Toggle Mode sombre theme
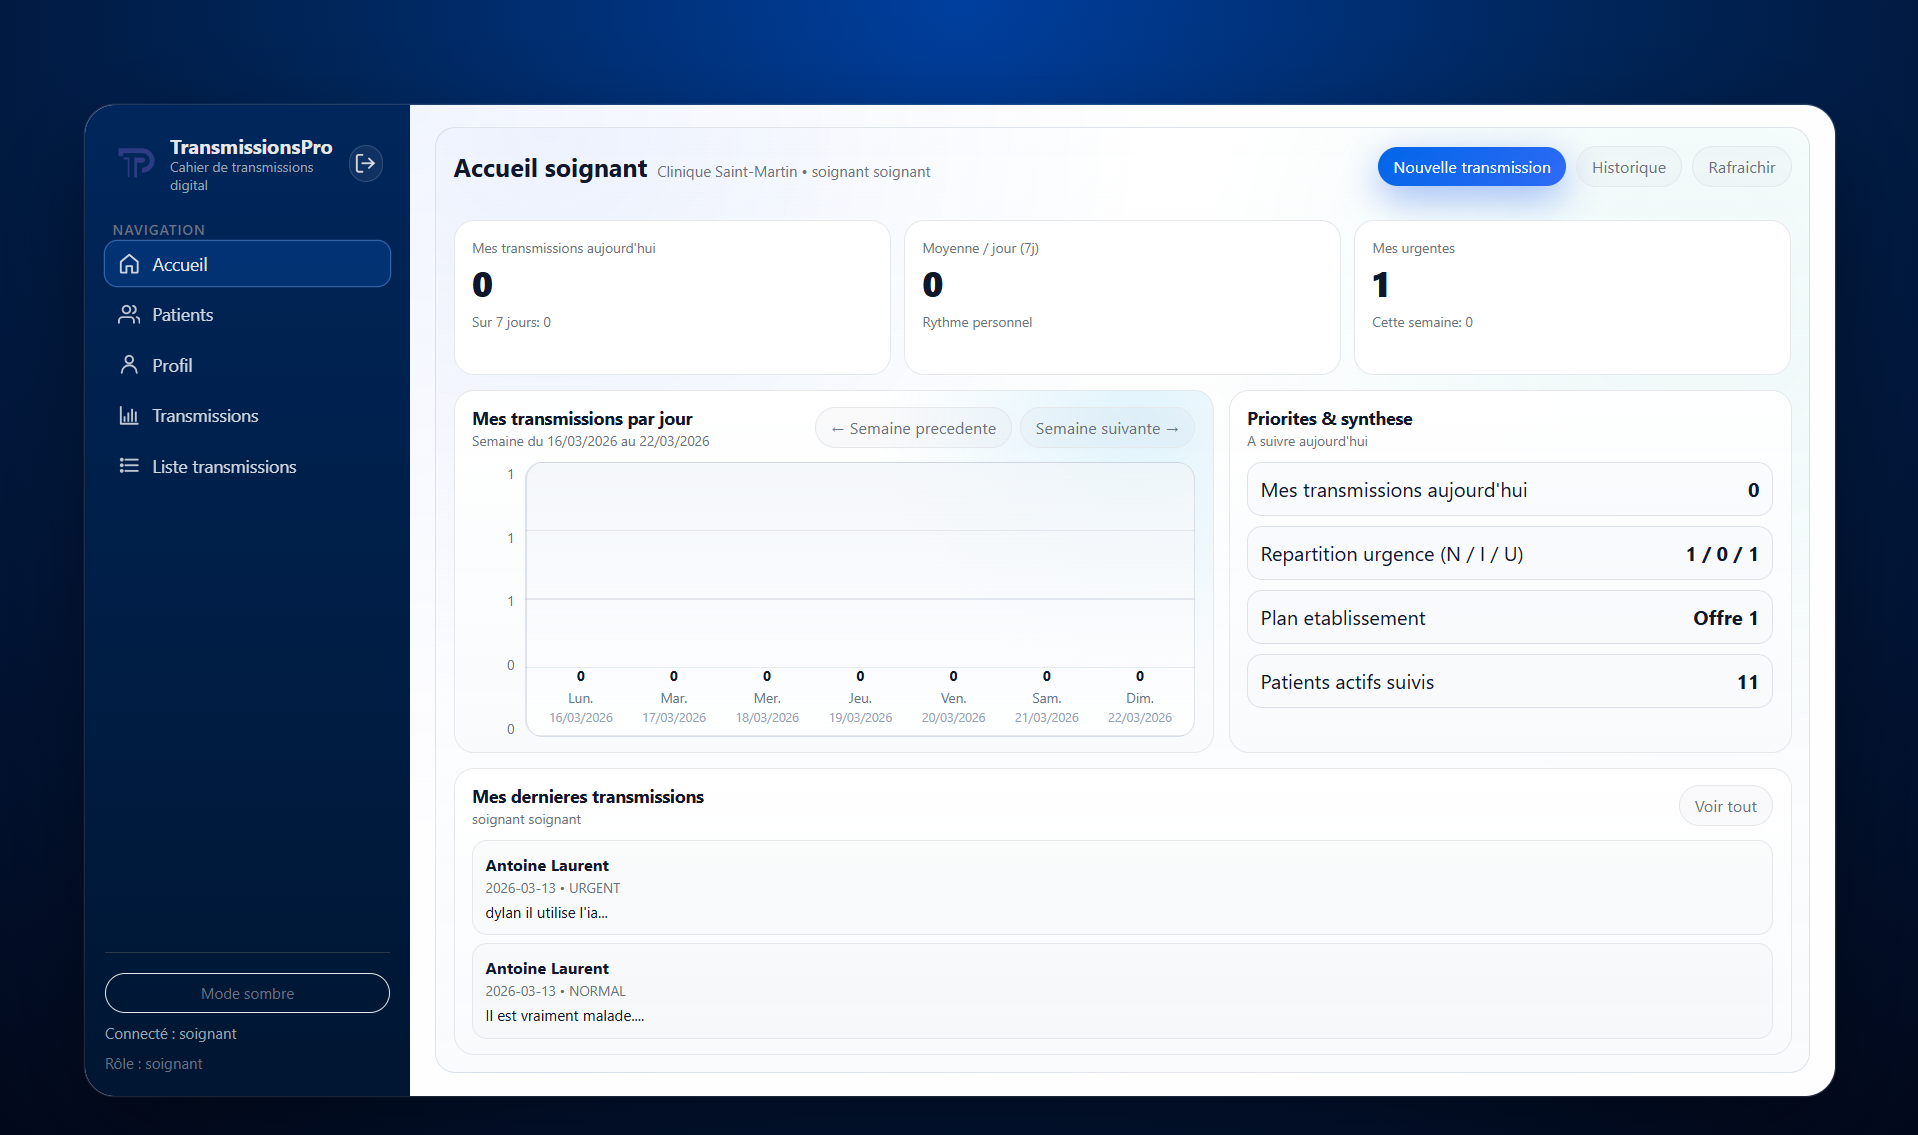 pyautogui.click(x=247, y=993)
